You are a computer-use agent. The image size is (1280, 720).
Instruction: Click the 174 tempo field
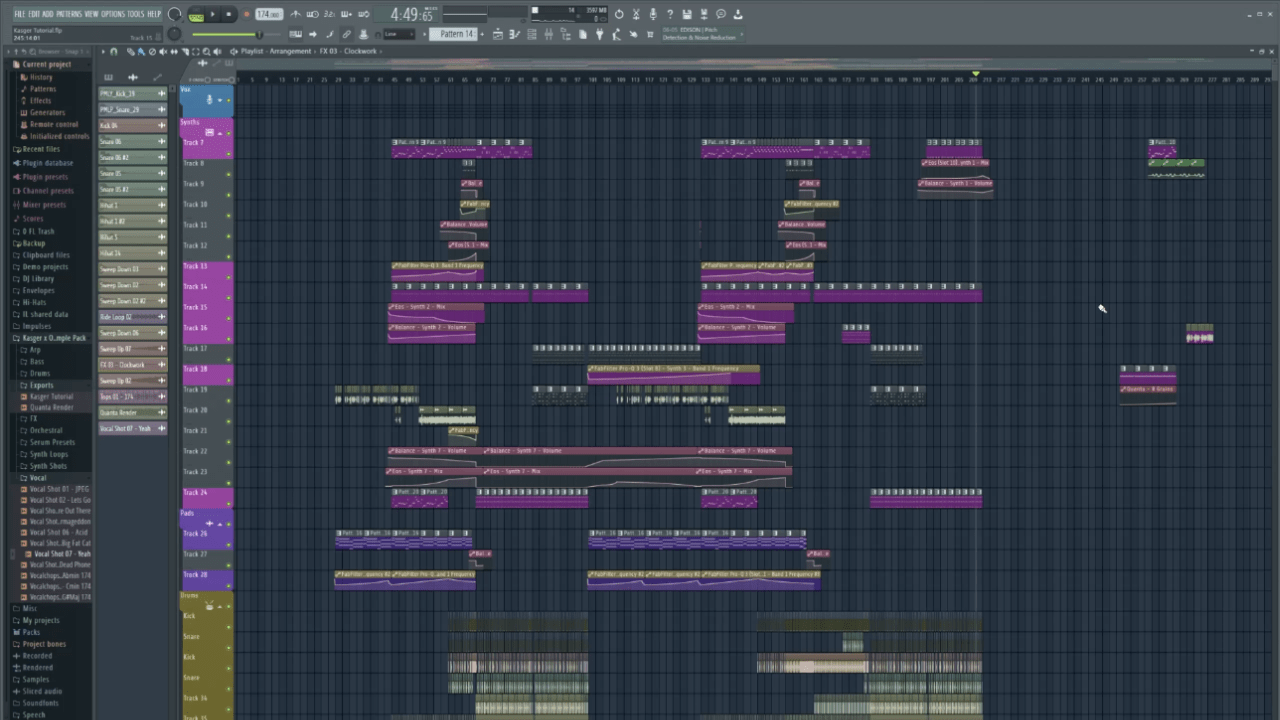coord(268,14)
